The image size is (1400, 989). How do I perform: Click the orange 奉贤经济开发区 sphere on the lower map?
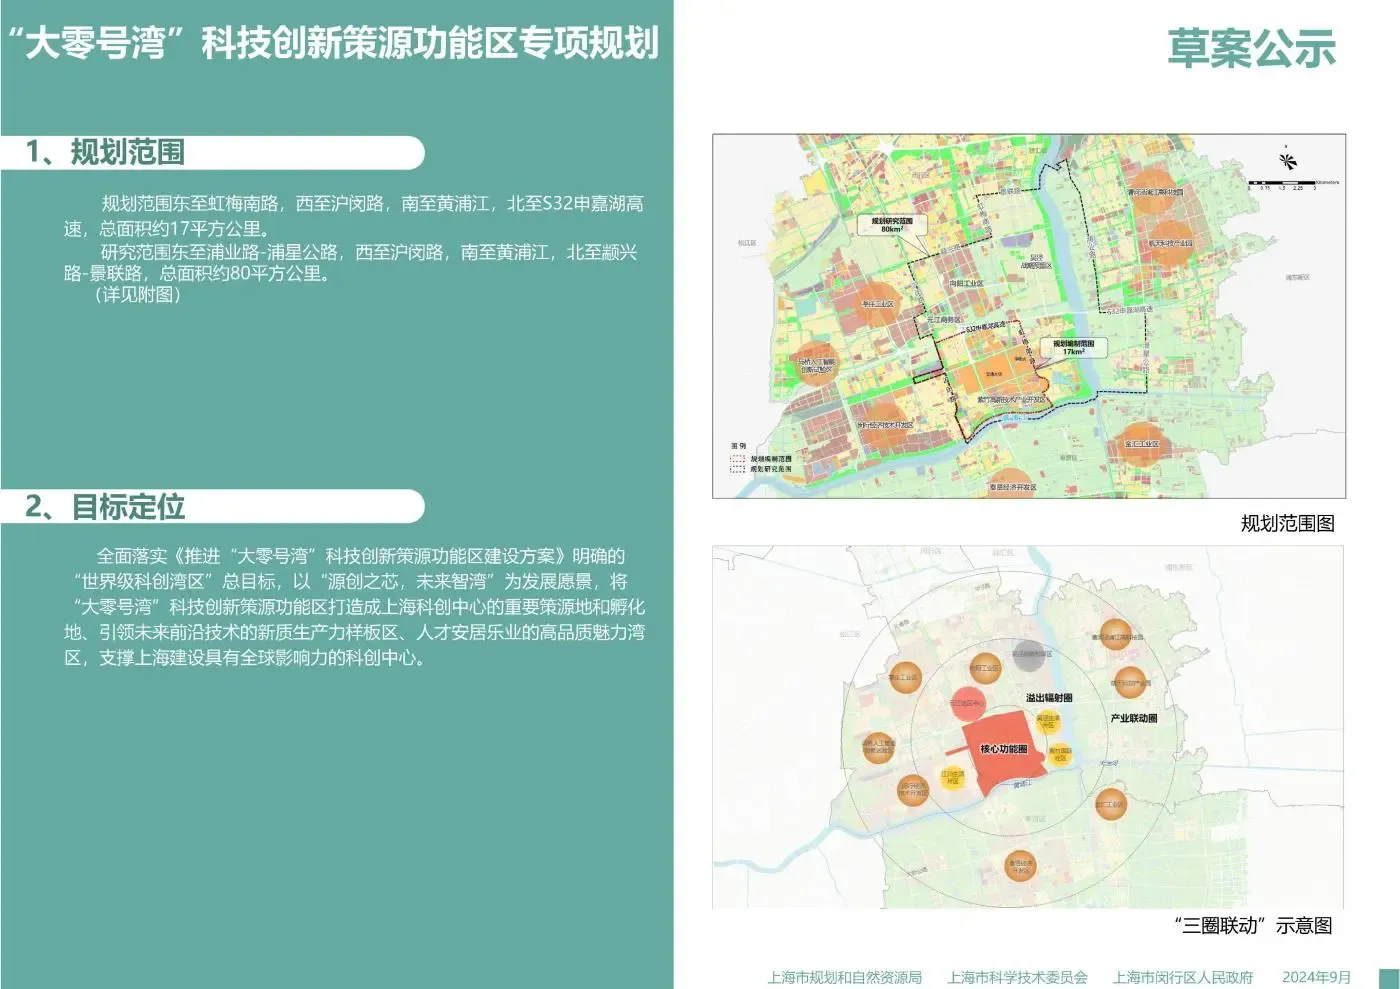(x=1020, y=867)
